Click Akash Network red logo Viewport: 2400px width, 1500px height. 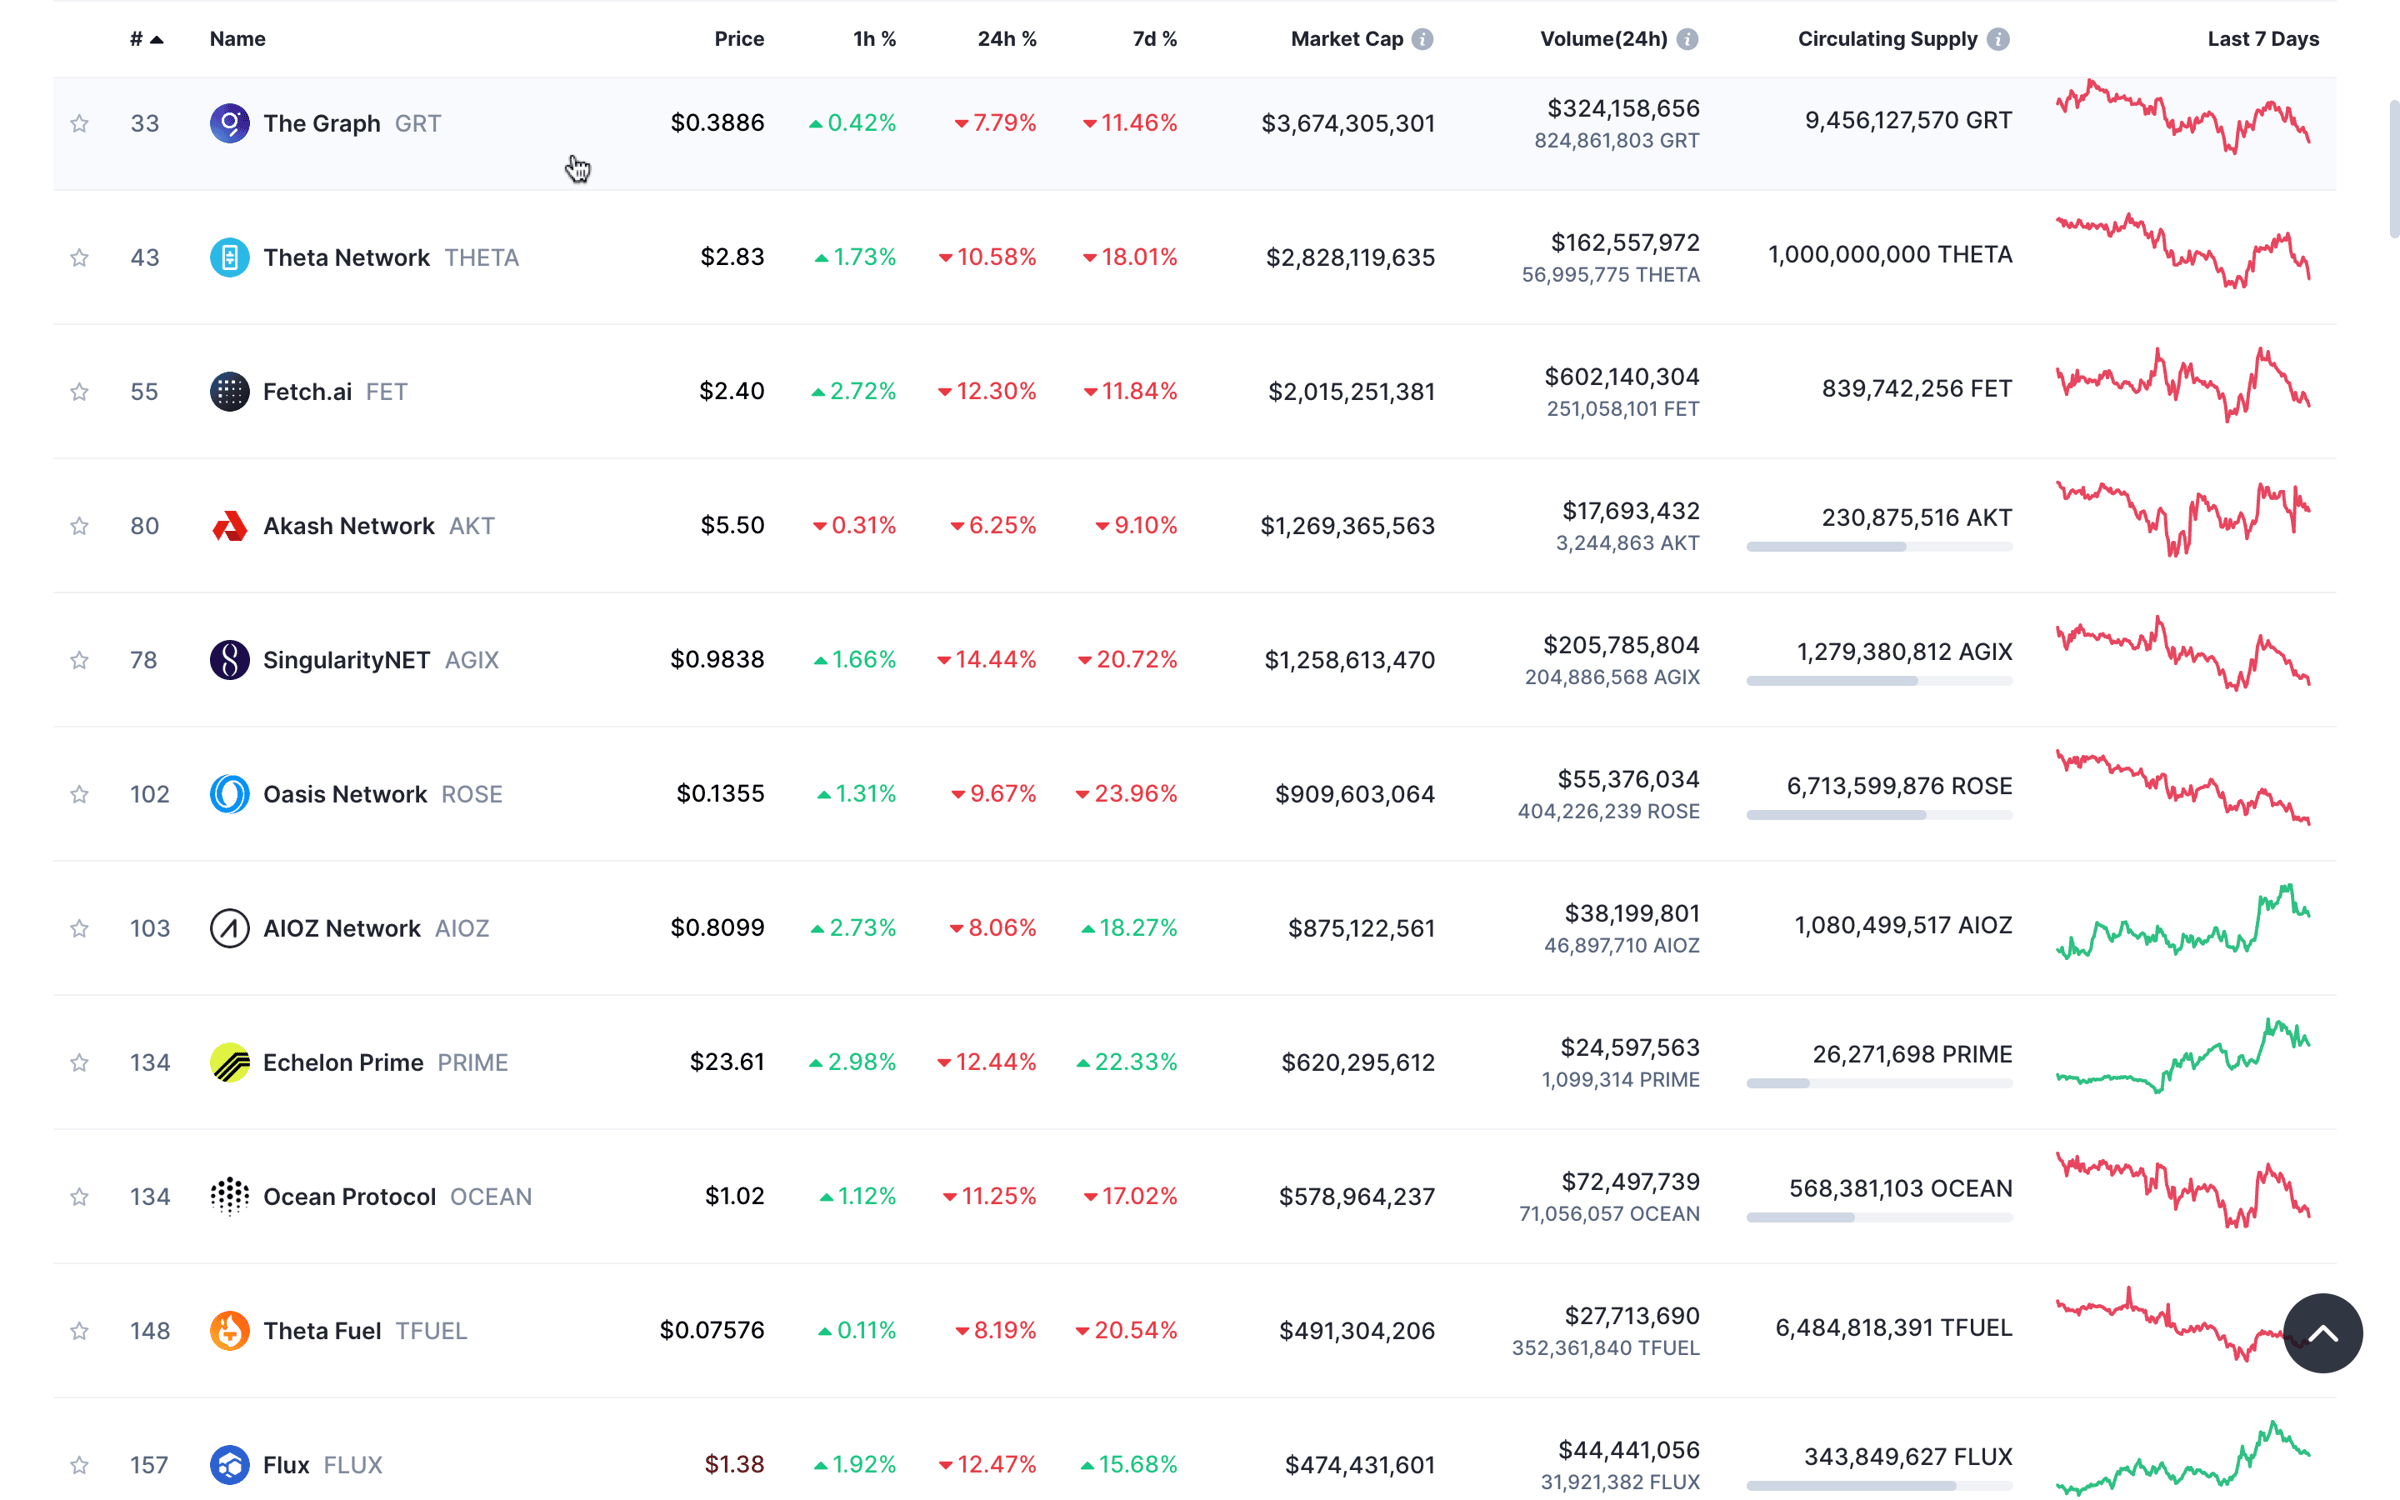229,525
